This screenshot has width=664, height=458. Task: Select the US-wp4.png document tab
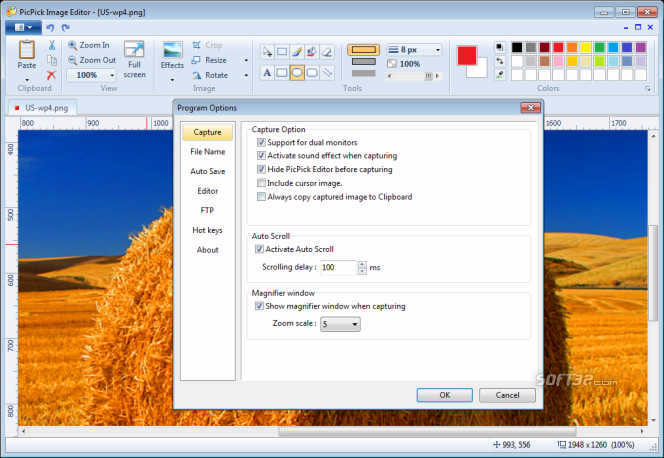point(42,108)
